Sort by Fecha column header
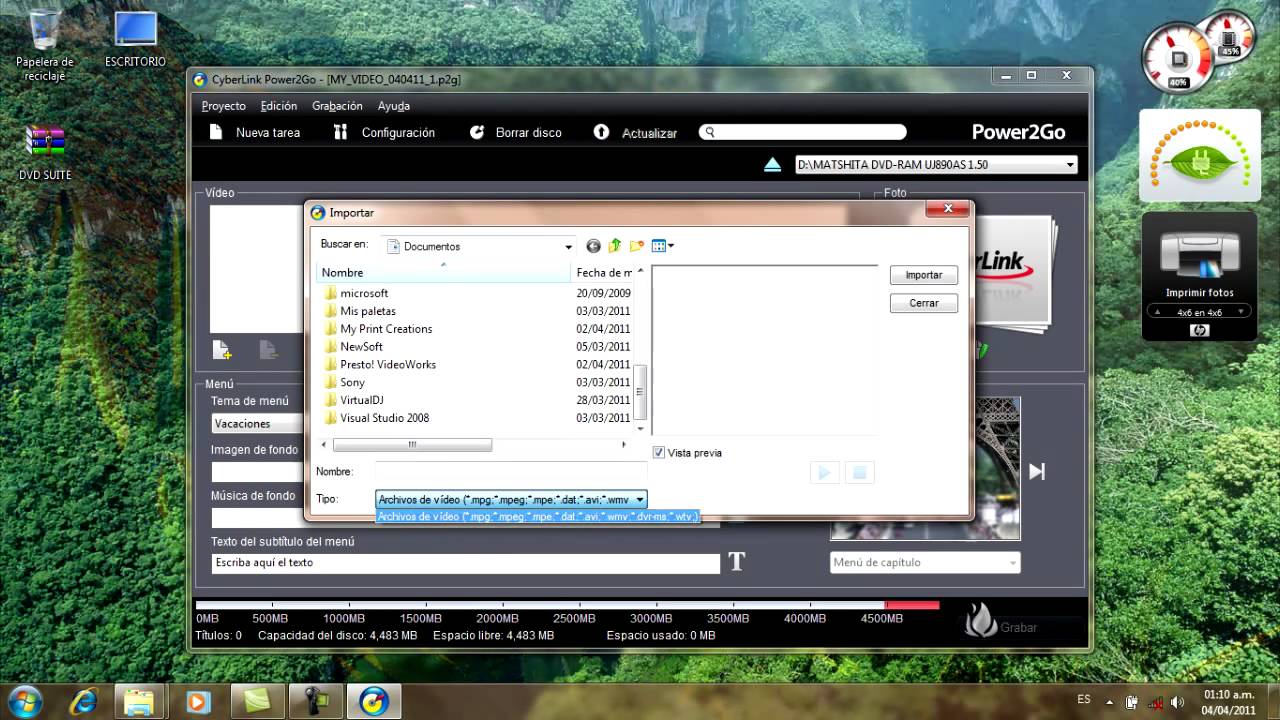Image resolution: width=1280 pixels, height=720 pixels. coord(604,272)
